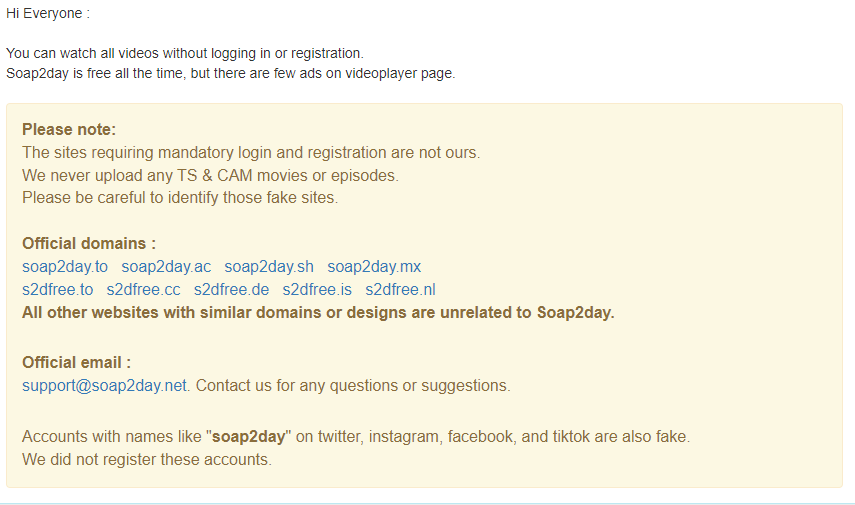Open the s2dfree.to link

[58, 290]
